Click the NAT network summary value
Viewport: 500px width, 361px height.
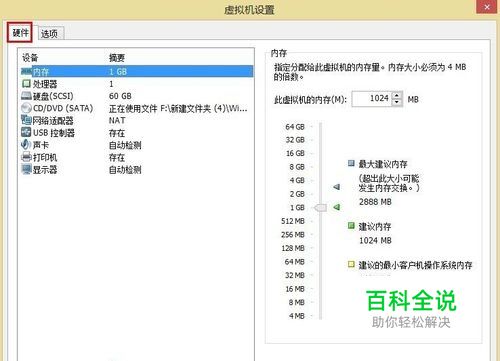(117, 120)
